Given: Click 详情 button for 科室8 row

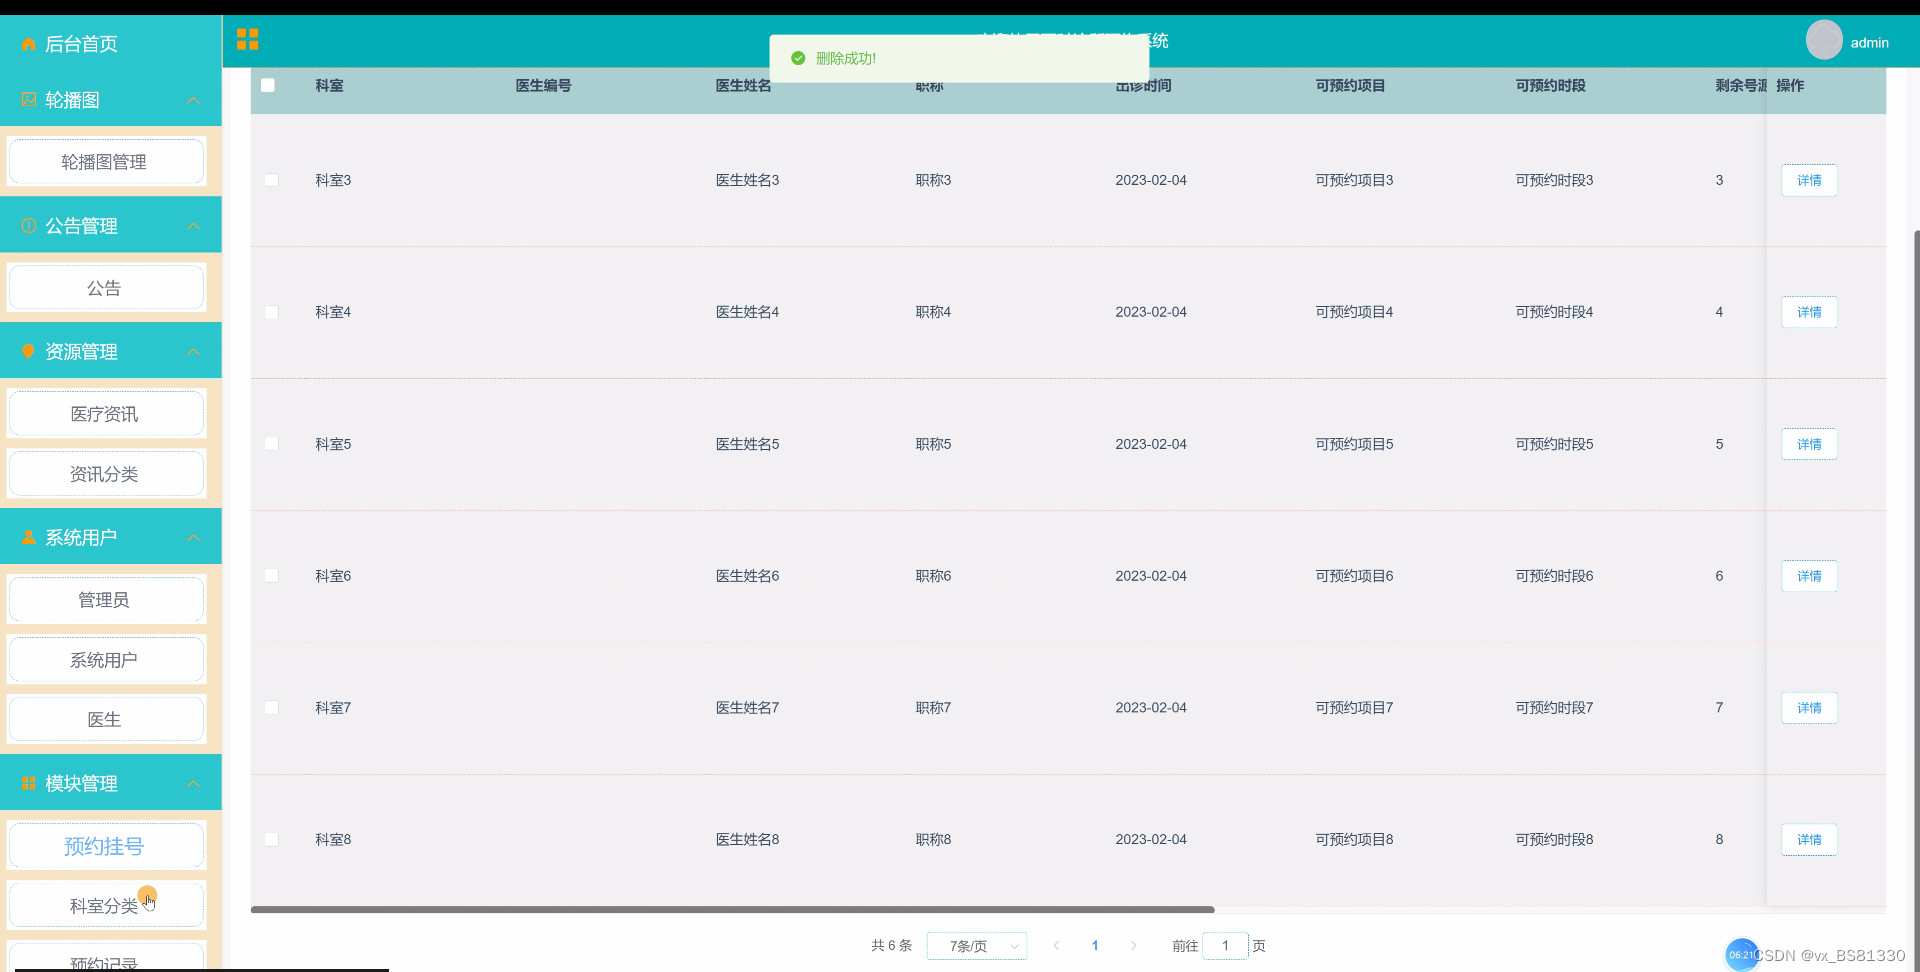Looking at the screenshot, I should click(x=1809, y=840).
